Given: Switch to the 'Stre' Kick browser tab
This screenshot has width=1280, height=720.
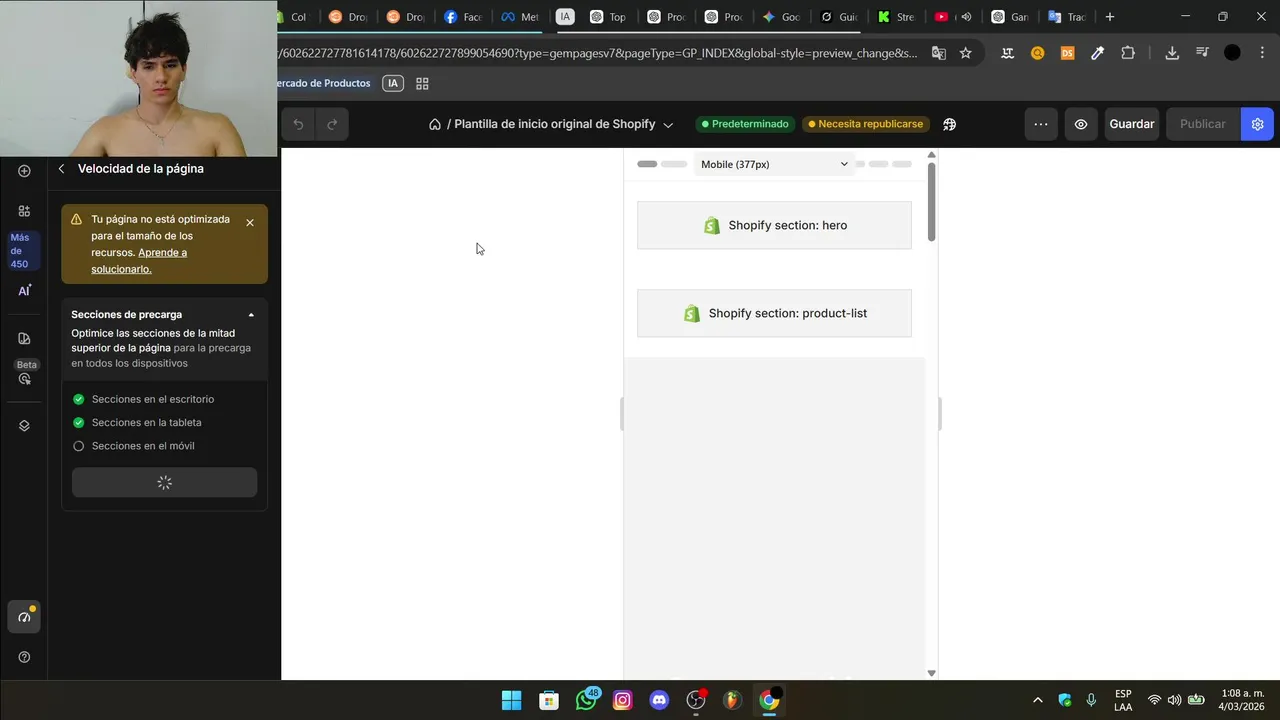Looking at the screenshot, I should coord(897,17).
